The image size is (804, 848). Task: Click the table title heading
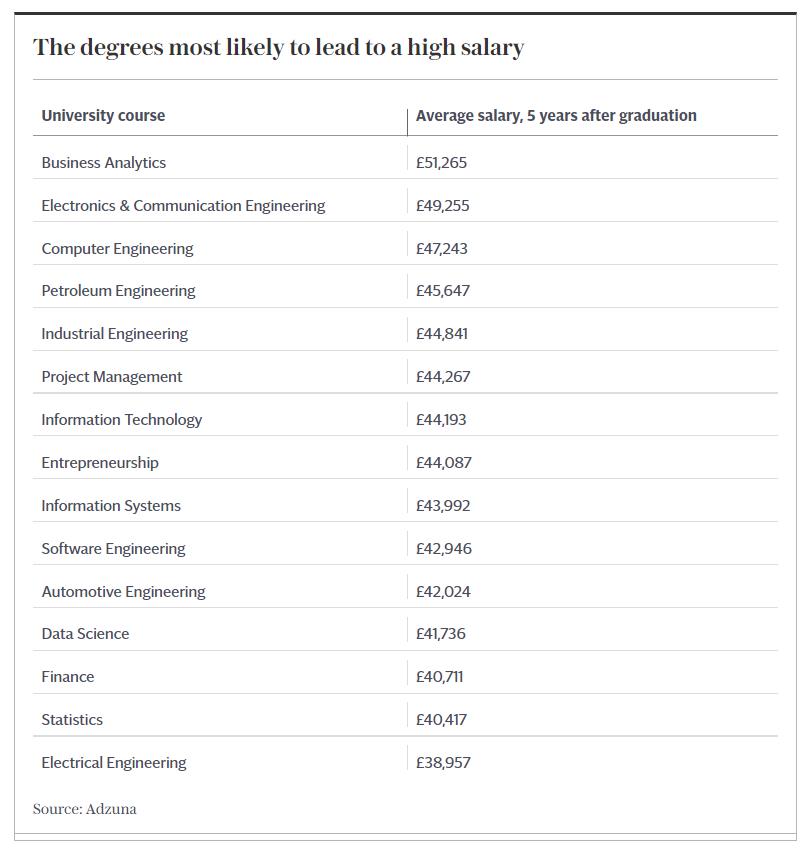coord(278,47)
